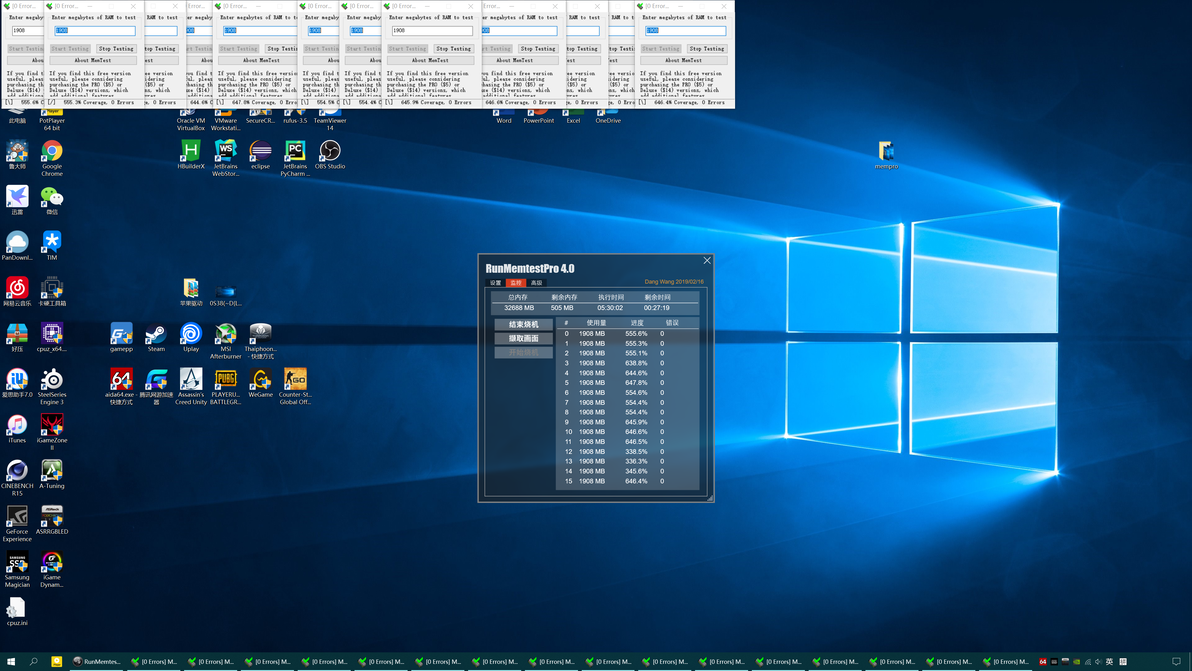
Task: Open the Windows Start menu
Action: click(11, 662)
